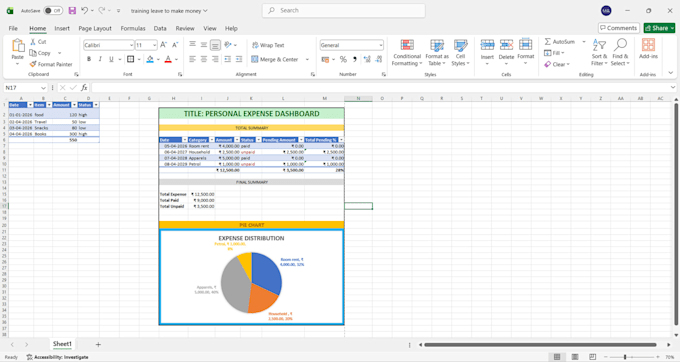Open the Item column filter dropdown
Viewport: 680px width, 362px height.
49,105
